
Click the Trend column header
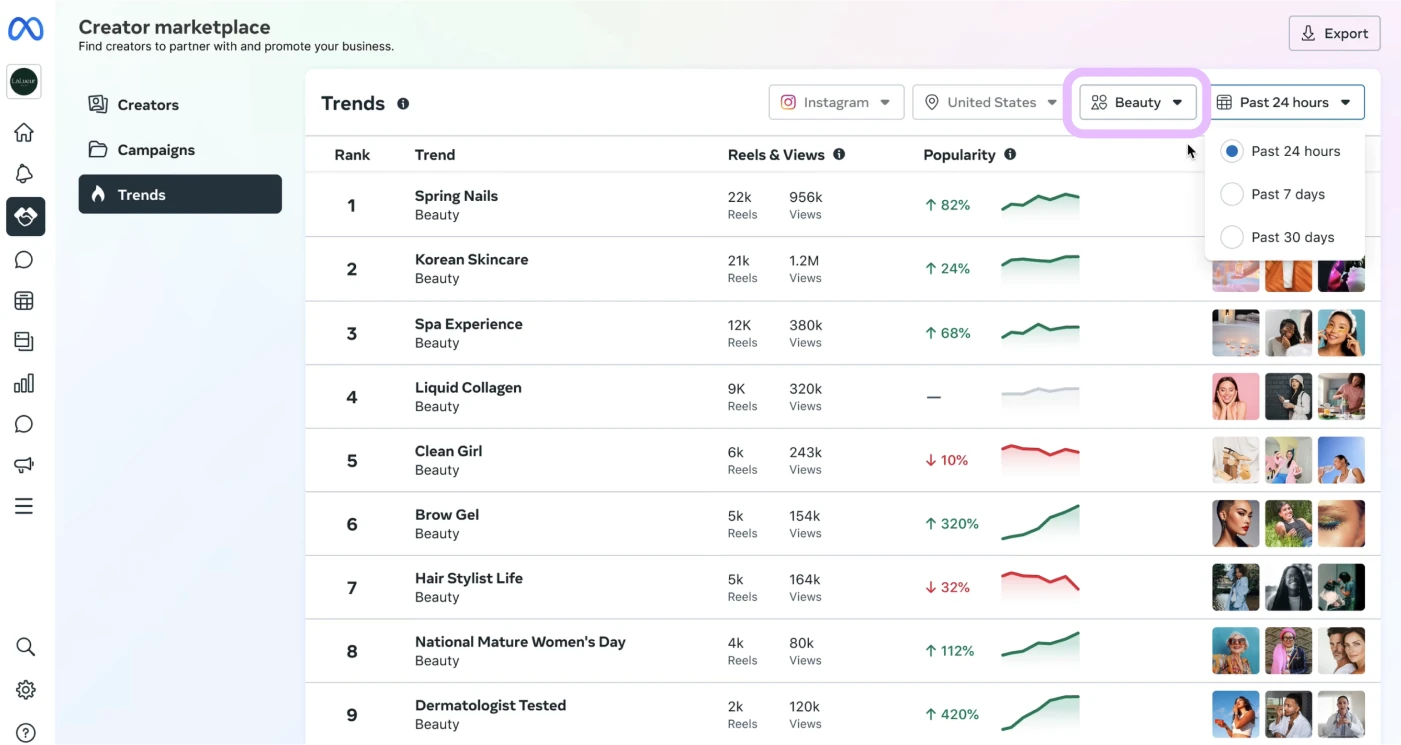(435, 155)
